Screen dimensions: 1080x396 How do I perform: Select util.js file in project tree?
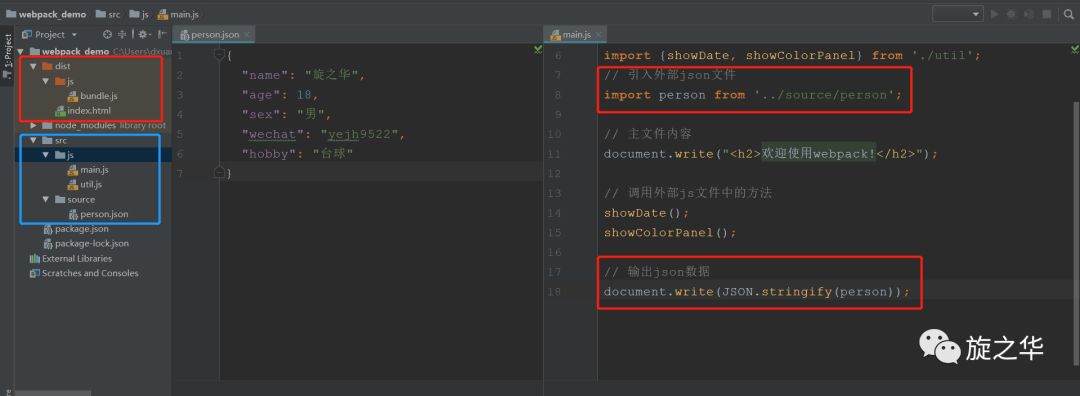coord(85,185)
